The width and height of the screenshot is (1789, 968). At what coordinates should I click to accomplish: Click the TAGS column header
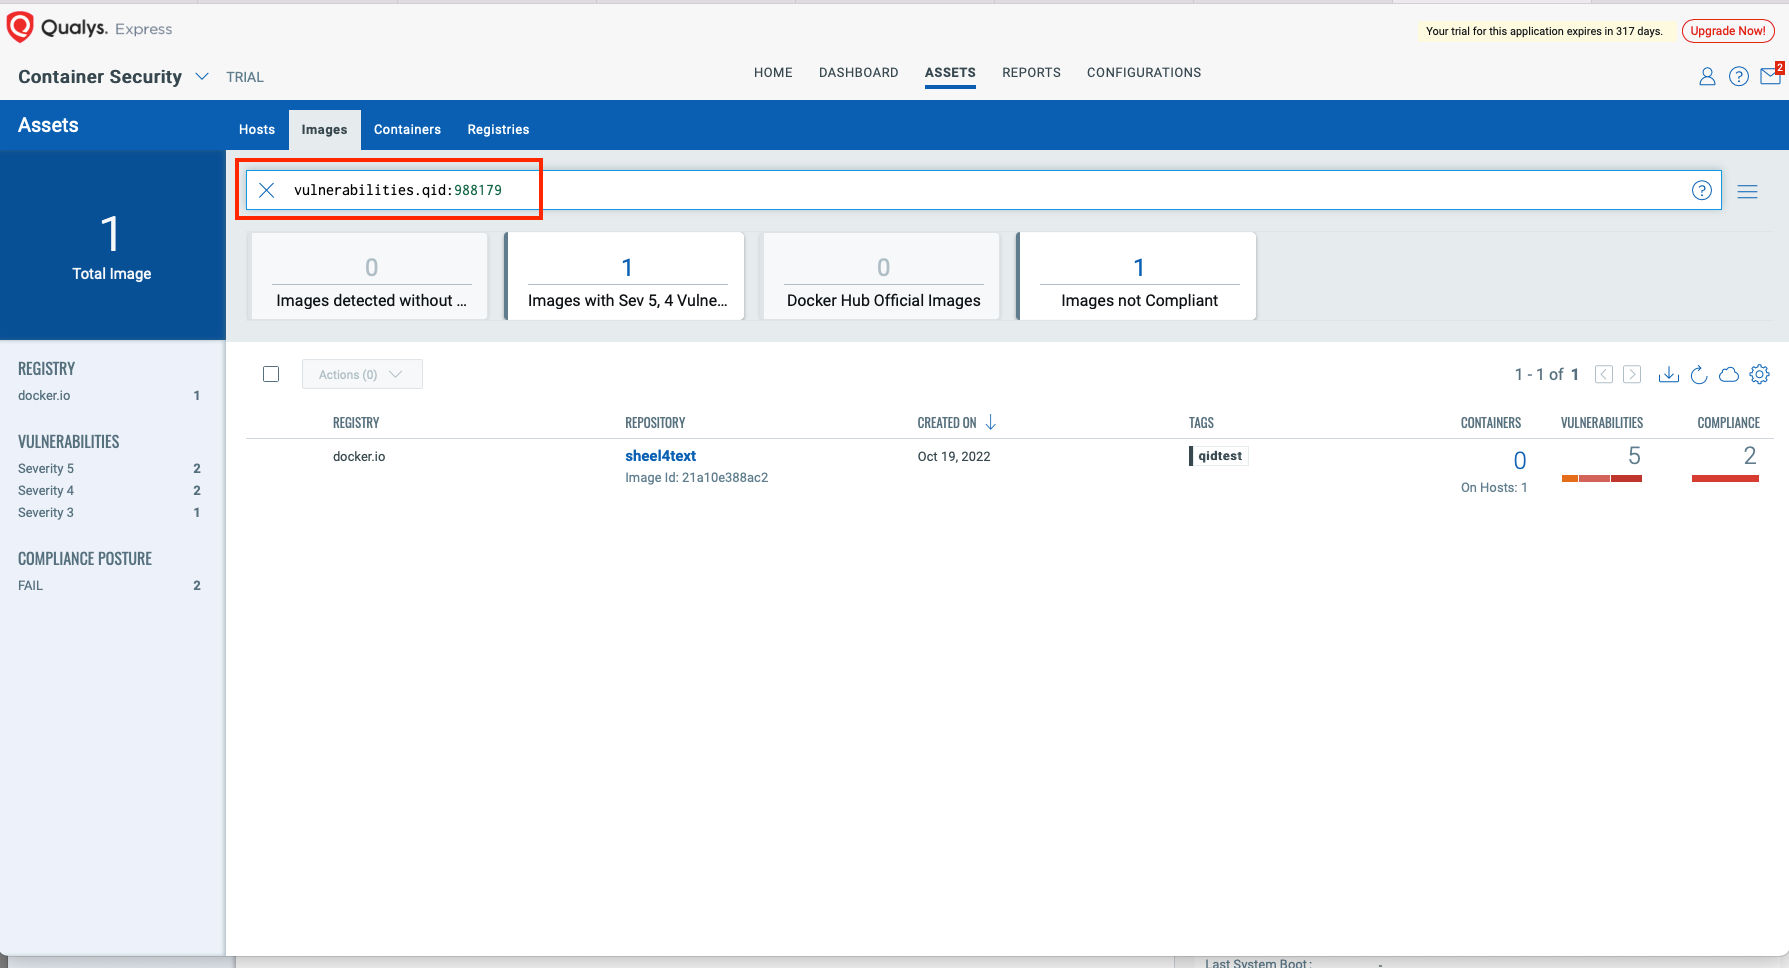[1201, 423]
